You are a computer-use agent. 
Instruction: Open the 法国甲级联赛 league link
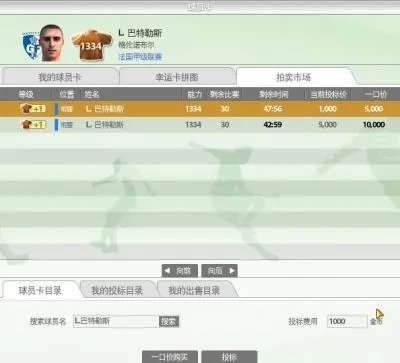140,57
